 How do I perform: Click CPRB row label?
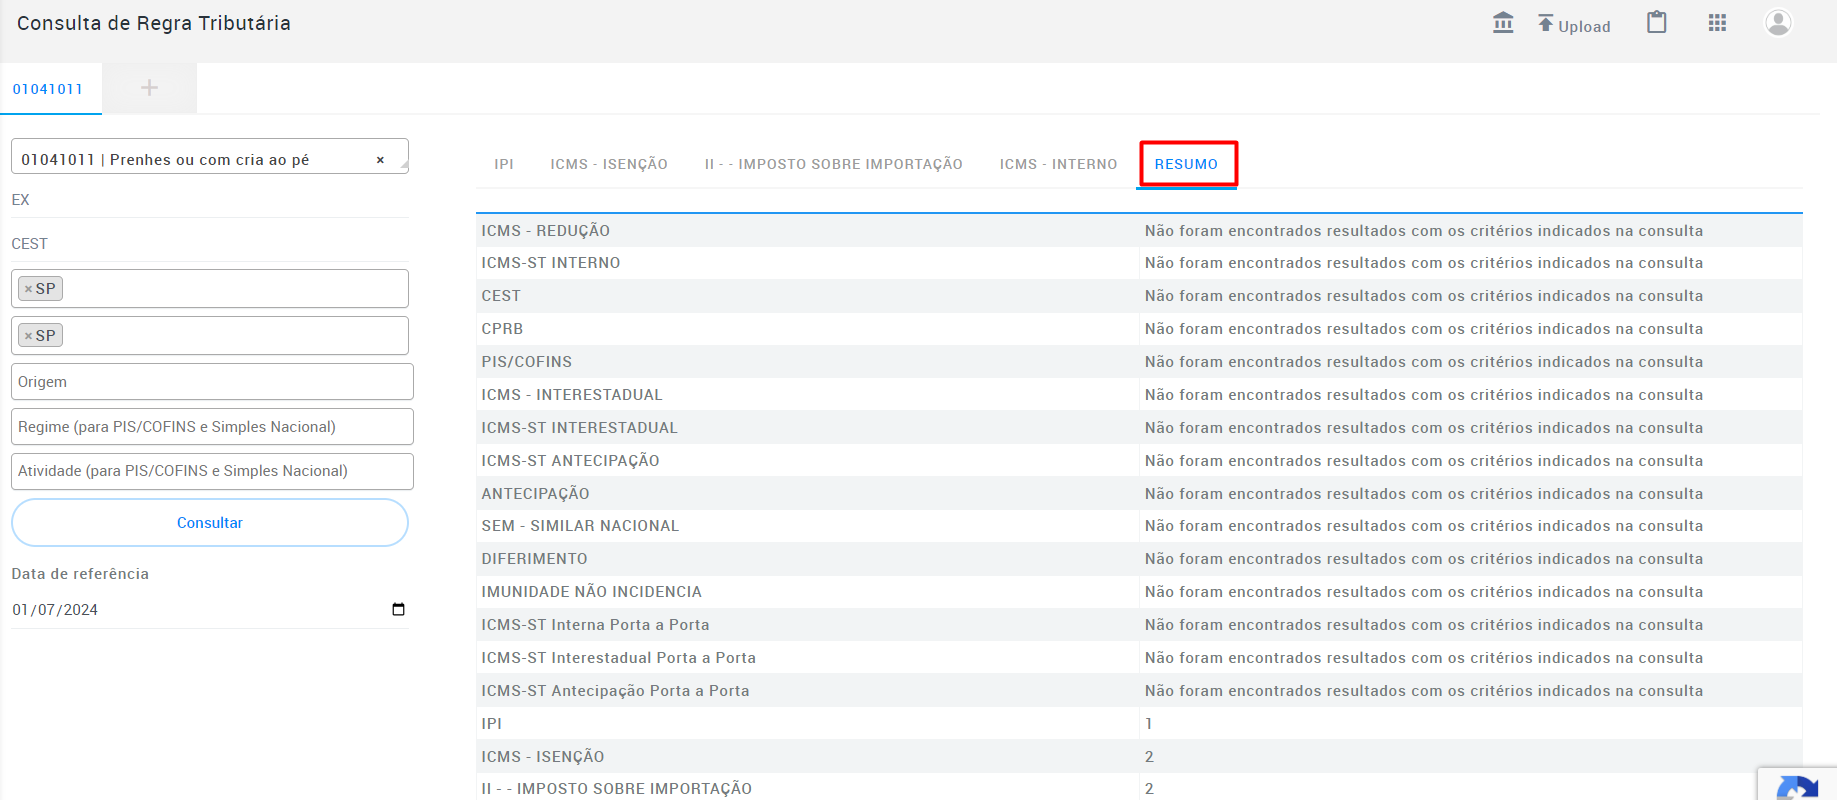502,329
